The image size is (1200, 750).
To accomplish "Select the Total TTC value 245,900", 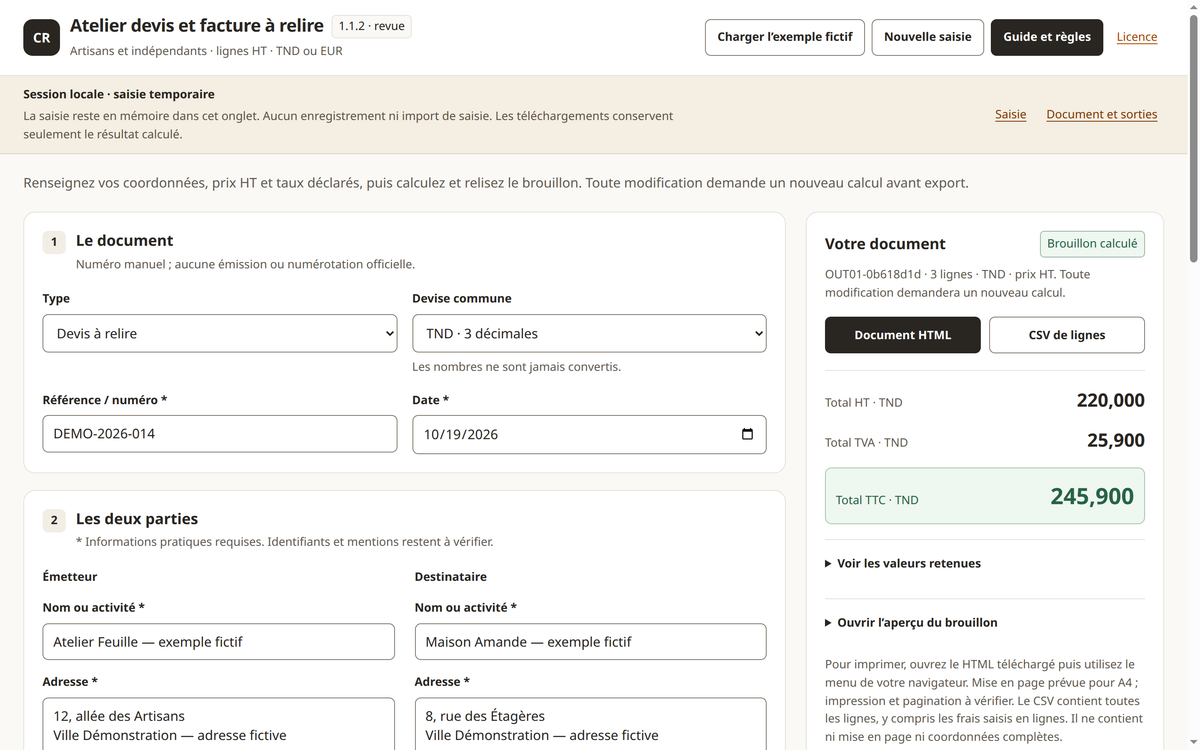I will [1092, 496].
